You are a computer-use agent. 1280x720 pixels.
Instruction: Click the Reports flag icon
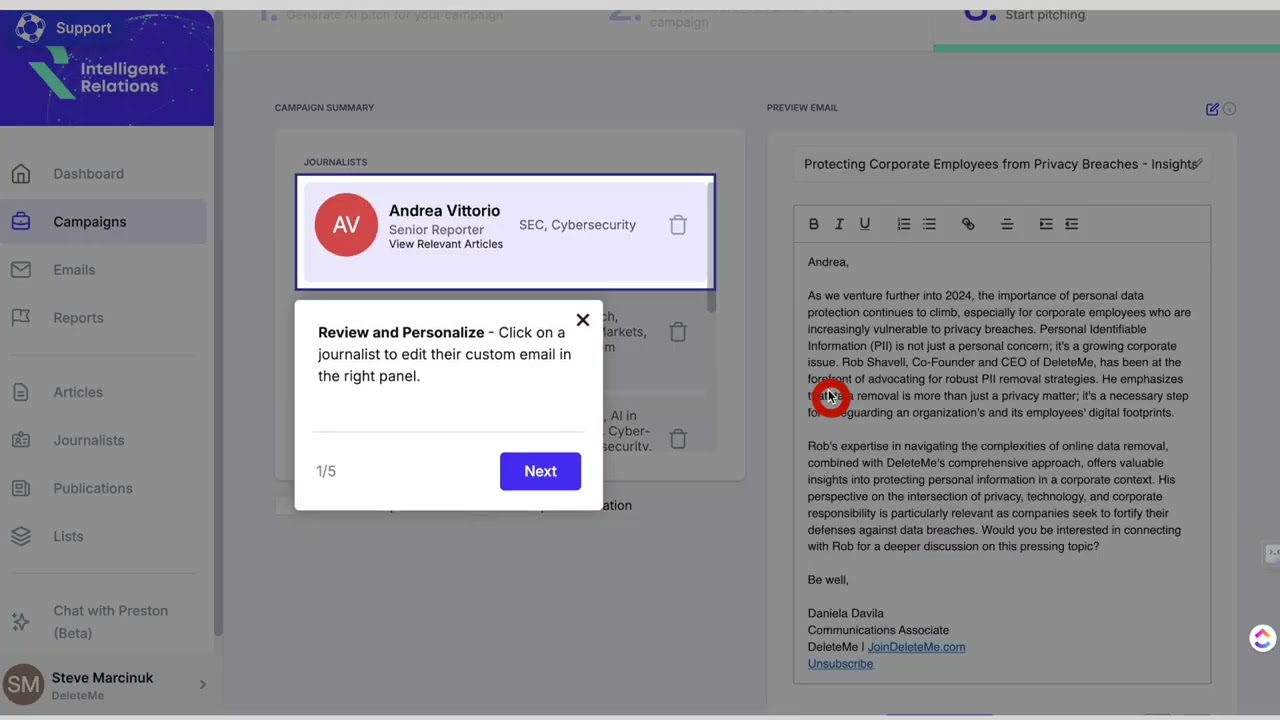(x=21, y=318)
